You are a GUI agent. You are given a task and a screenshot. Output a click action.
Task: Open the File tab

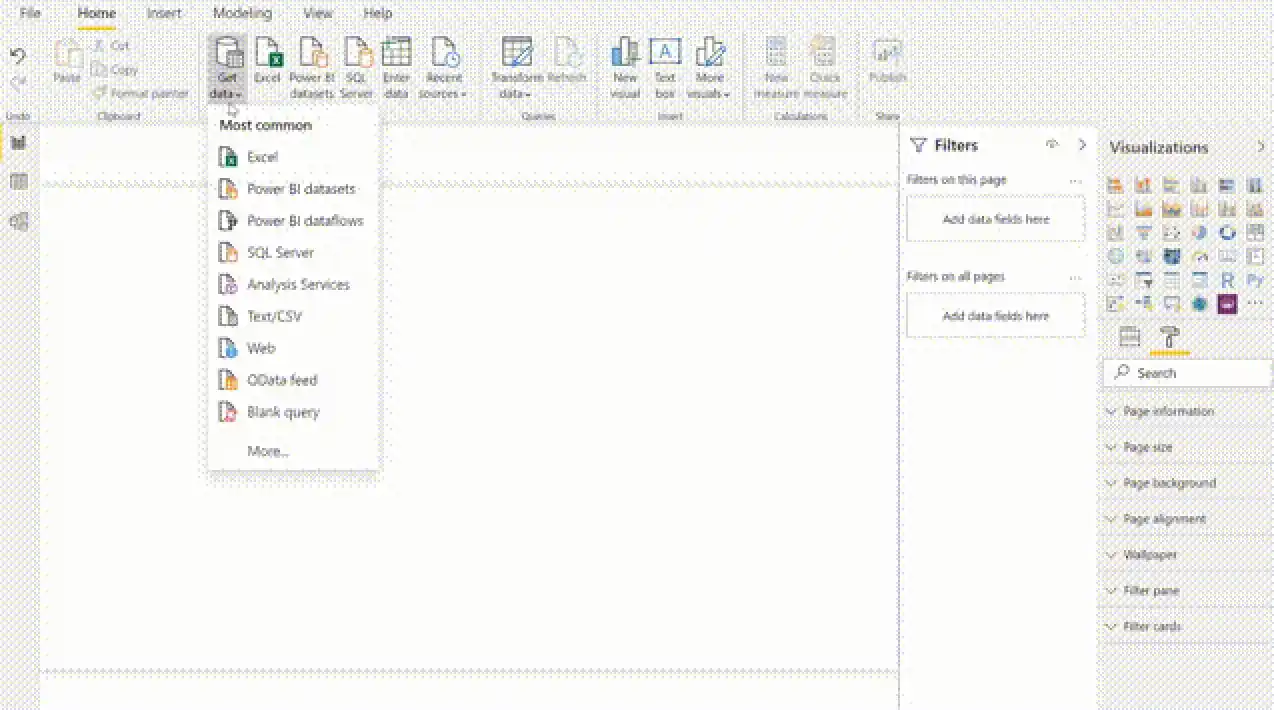click(x=31, y=14)
